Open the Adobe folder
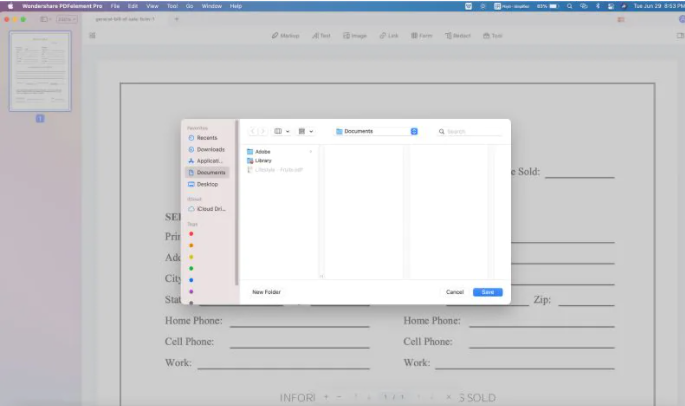 pos(263,152)
